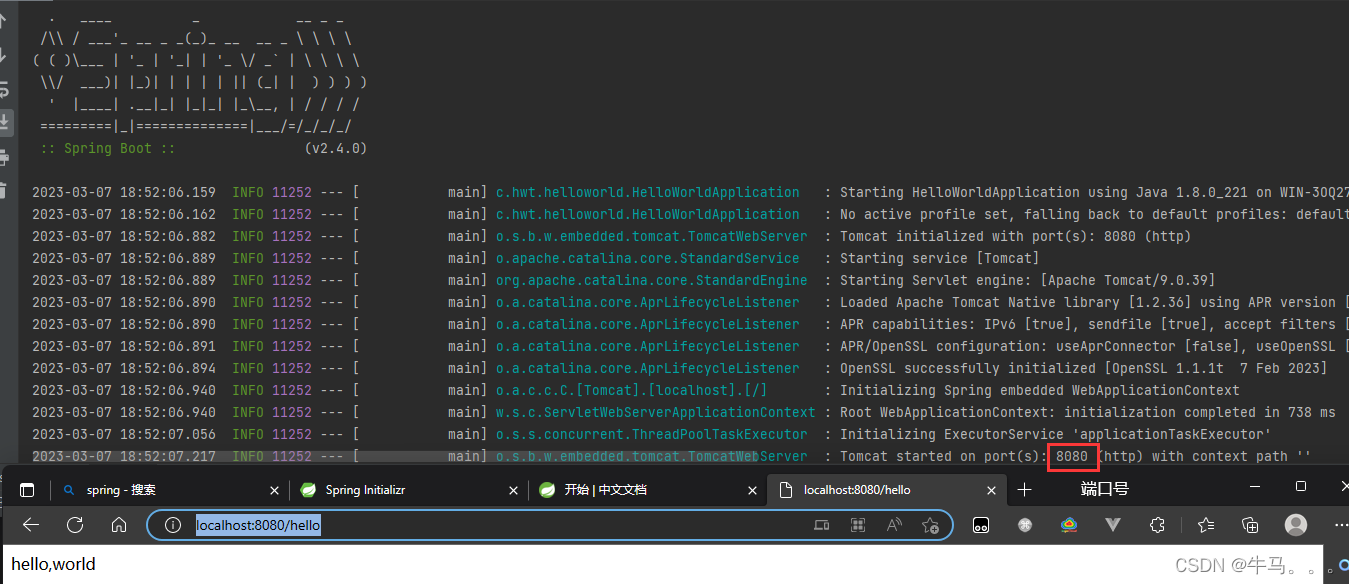This screenshot has height=584, width=1349.
Task: Click timestamp "2023-03-07 18:52:06.159"
Action: click(x=124, y=192)
